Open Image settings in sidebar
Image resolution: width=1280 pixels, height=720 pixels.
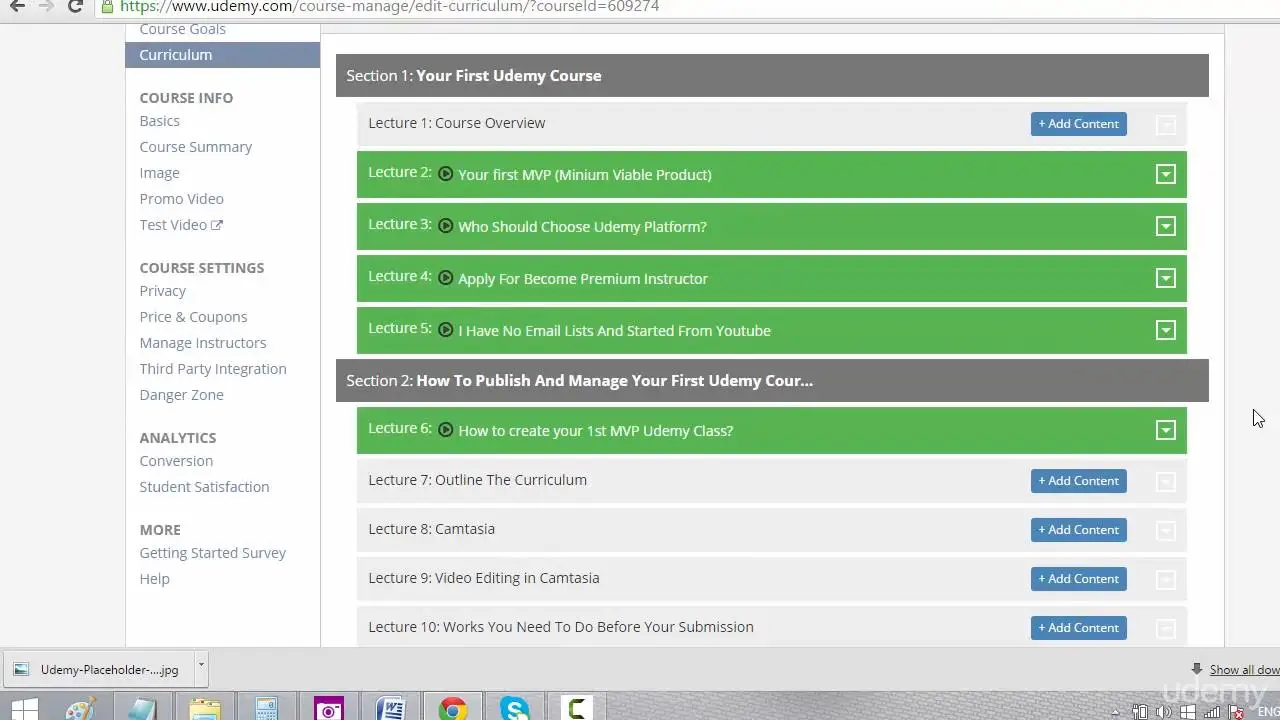click(159, 173)
